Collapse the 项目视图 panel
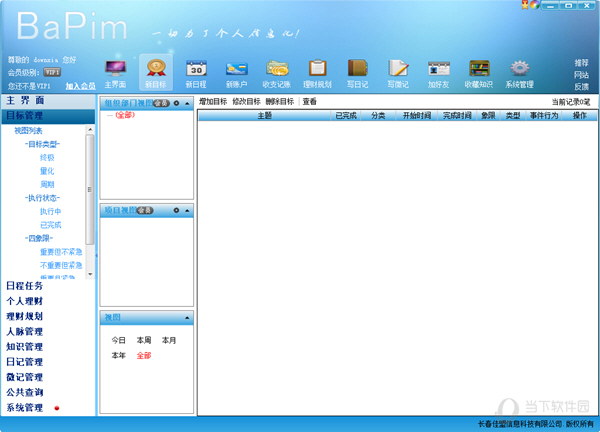Image resolution: width=600 pixels, height=432 pixels. (187, 210)
